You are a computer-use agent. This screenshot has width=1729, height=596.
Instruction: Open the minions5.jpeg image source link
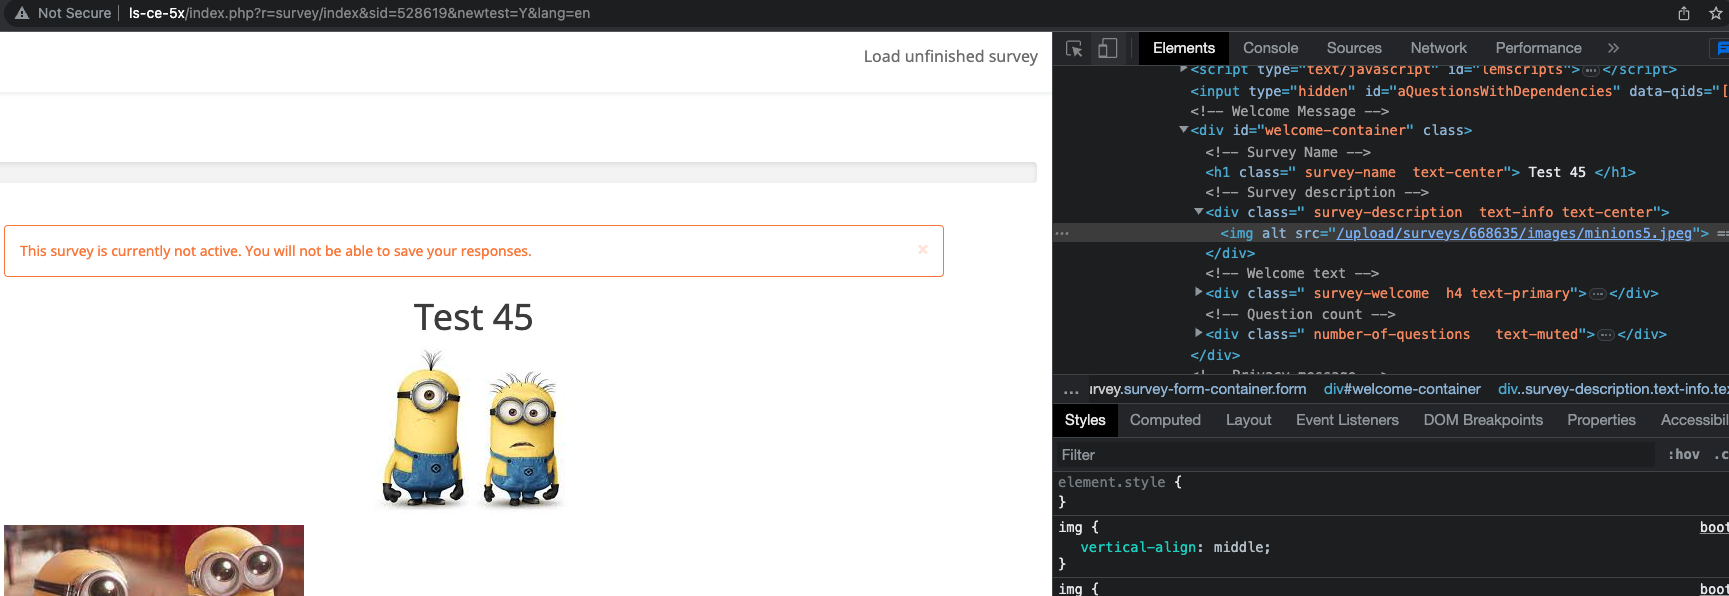(1514, 233)
